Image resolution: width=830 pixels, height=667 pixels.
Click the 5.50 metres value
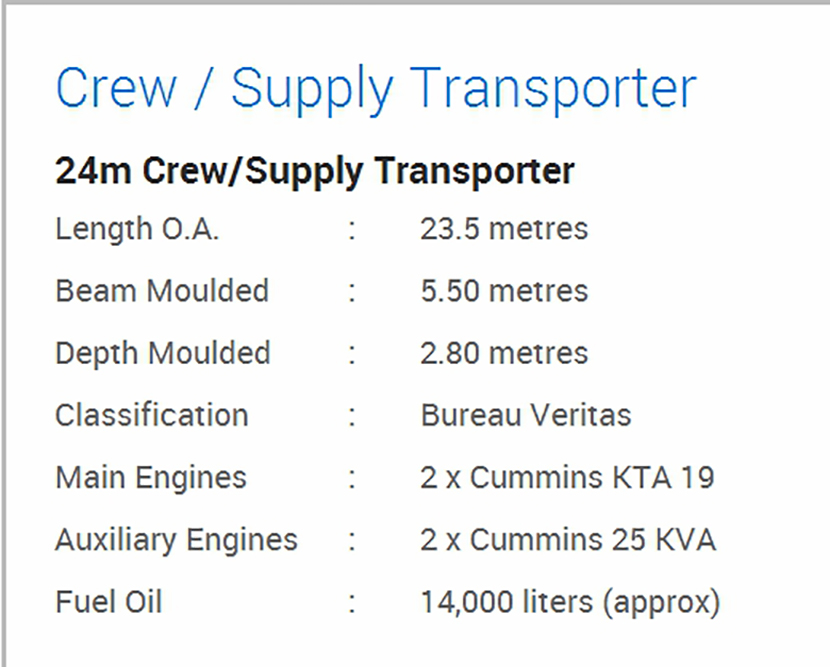[x=504, y=291]
